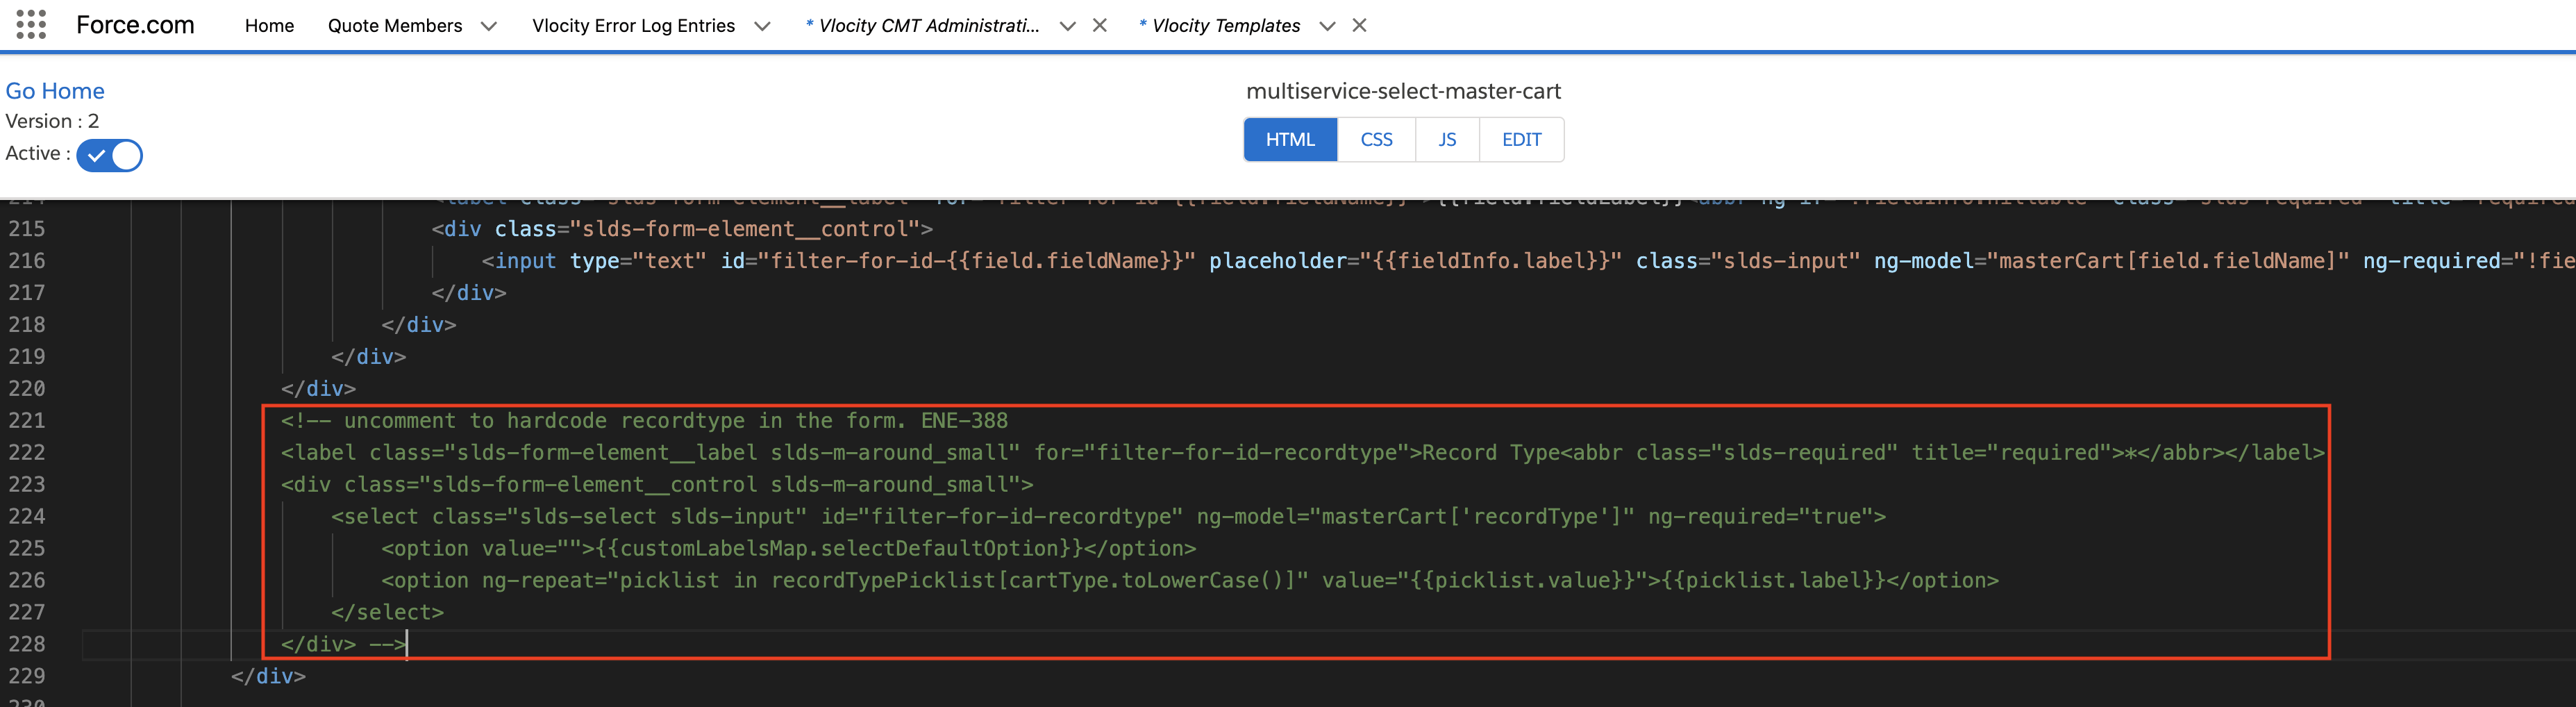Click line number 228 in gutter
This screenshot has width=2576, height=707.
(27, 644)
